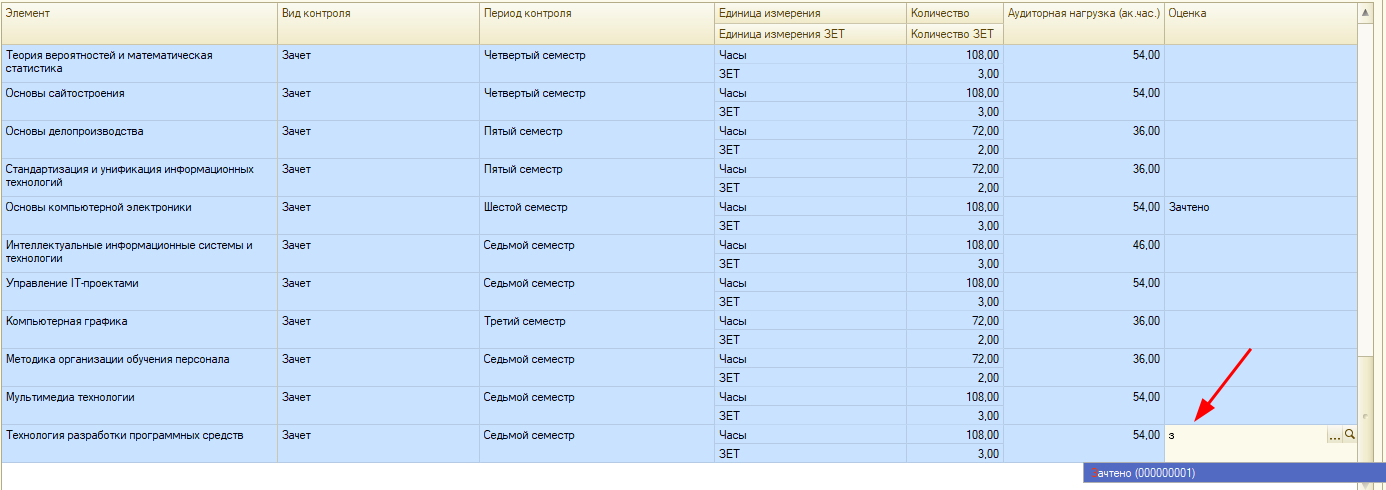Select the 'Управление IT-проектами' row

pos(72,283)
